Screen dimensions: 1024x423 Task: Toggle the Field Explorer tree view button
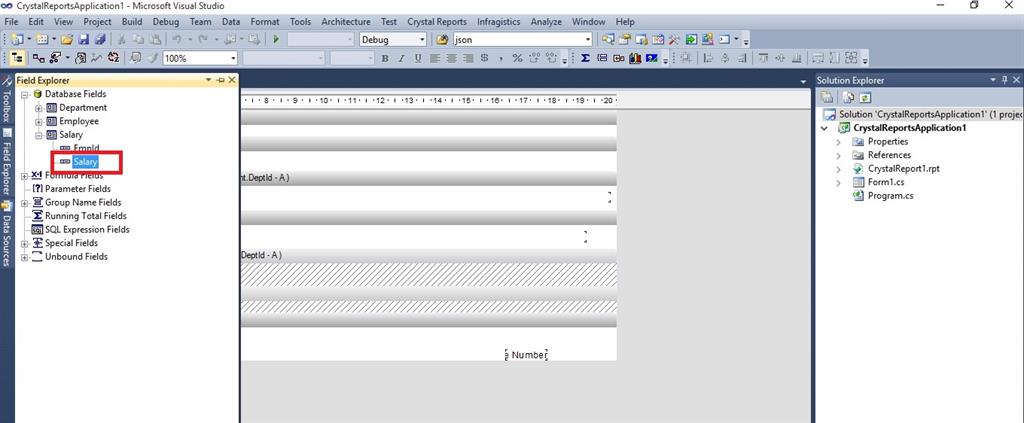click(17, 58)
